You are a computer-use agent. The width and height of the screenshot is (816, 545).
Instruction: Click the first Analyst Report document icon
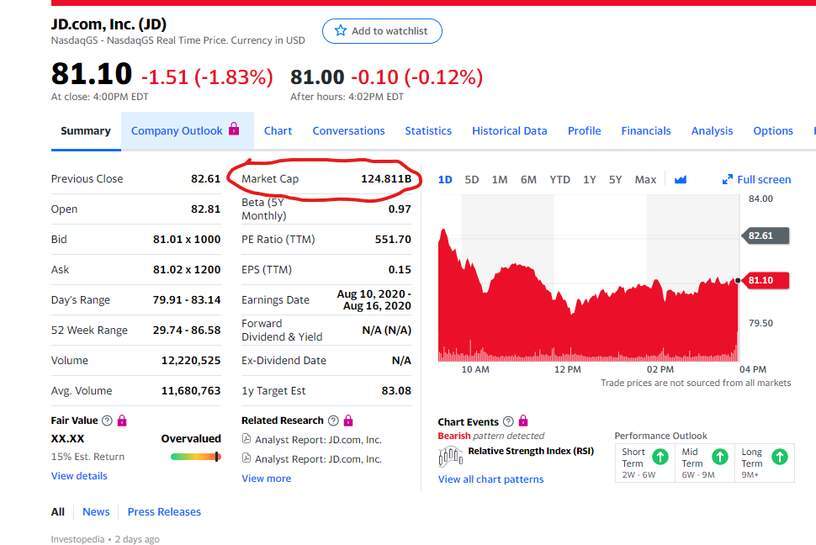click(247, 439)
